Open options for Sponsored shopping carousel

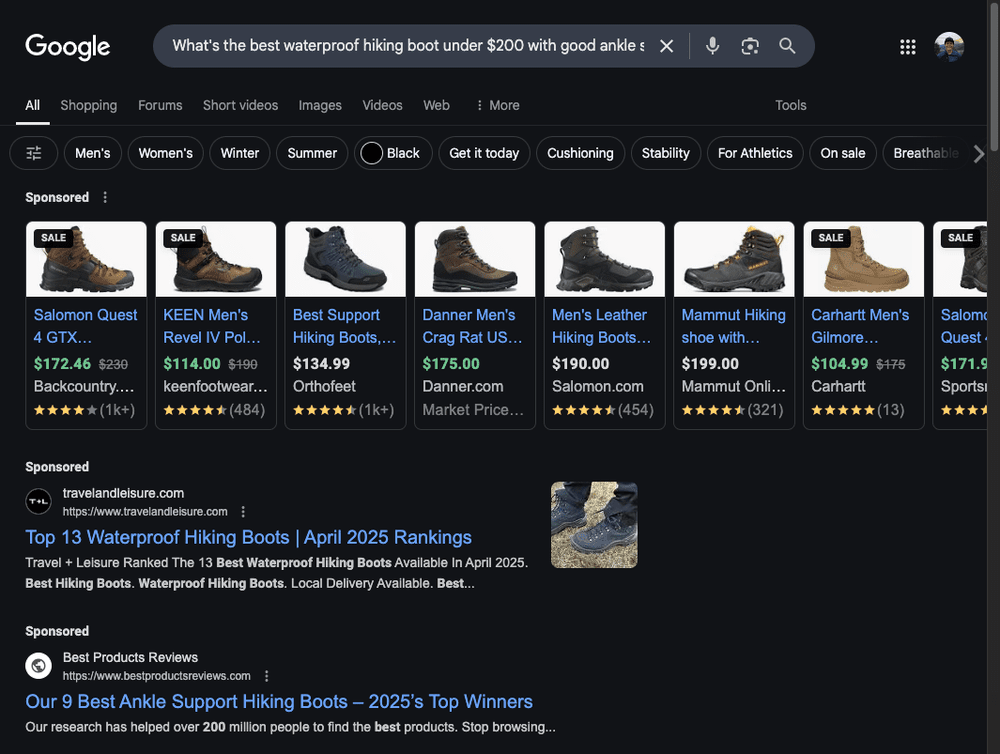point(105,197)
